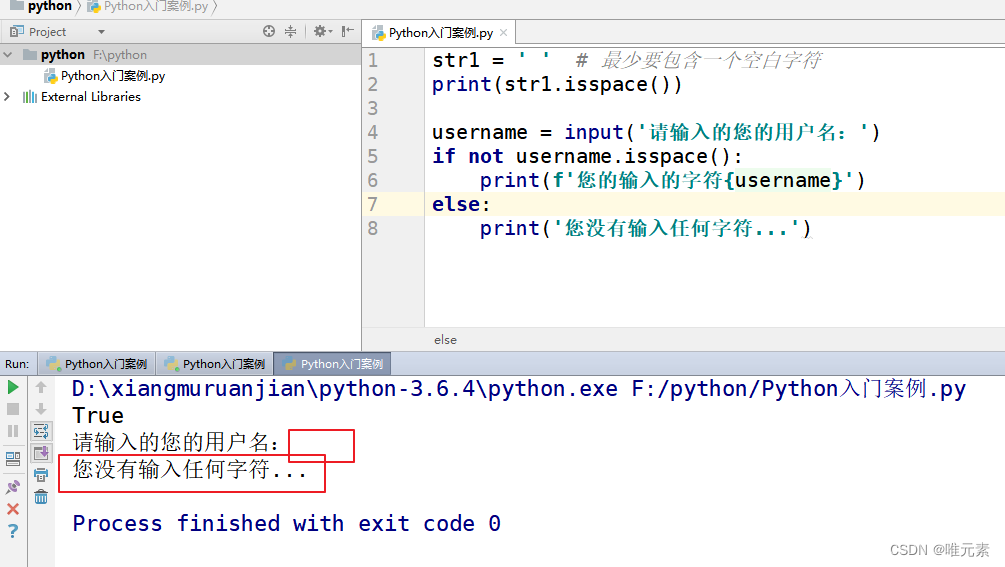The image size is (1005, 567).
Task: Click the python.exe command line in console
Action: click(x=519, y=389)
